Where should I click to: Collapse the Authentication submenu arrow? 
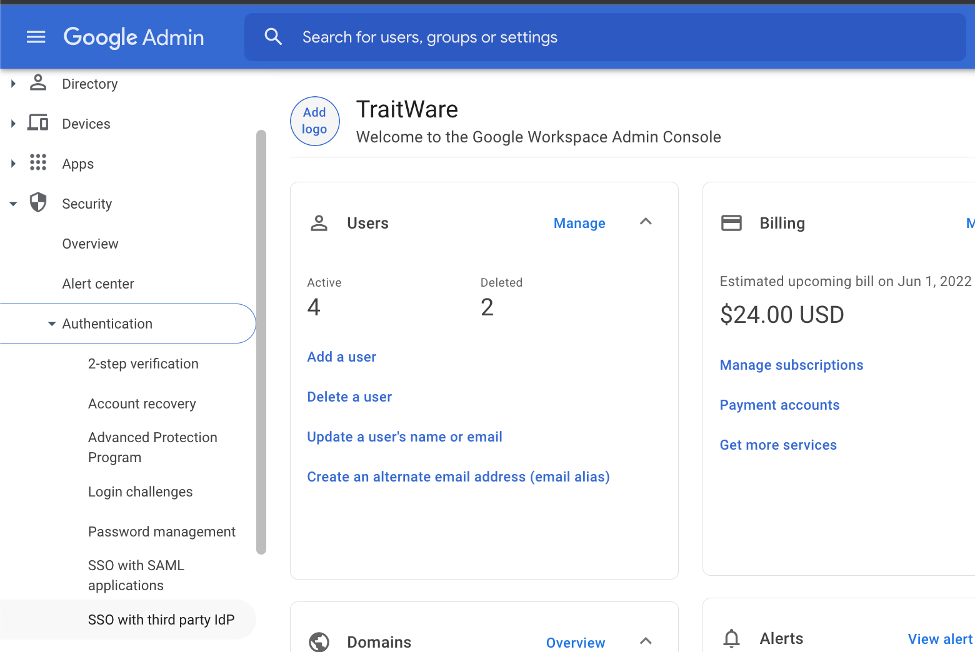(52, 324)
